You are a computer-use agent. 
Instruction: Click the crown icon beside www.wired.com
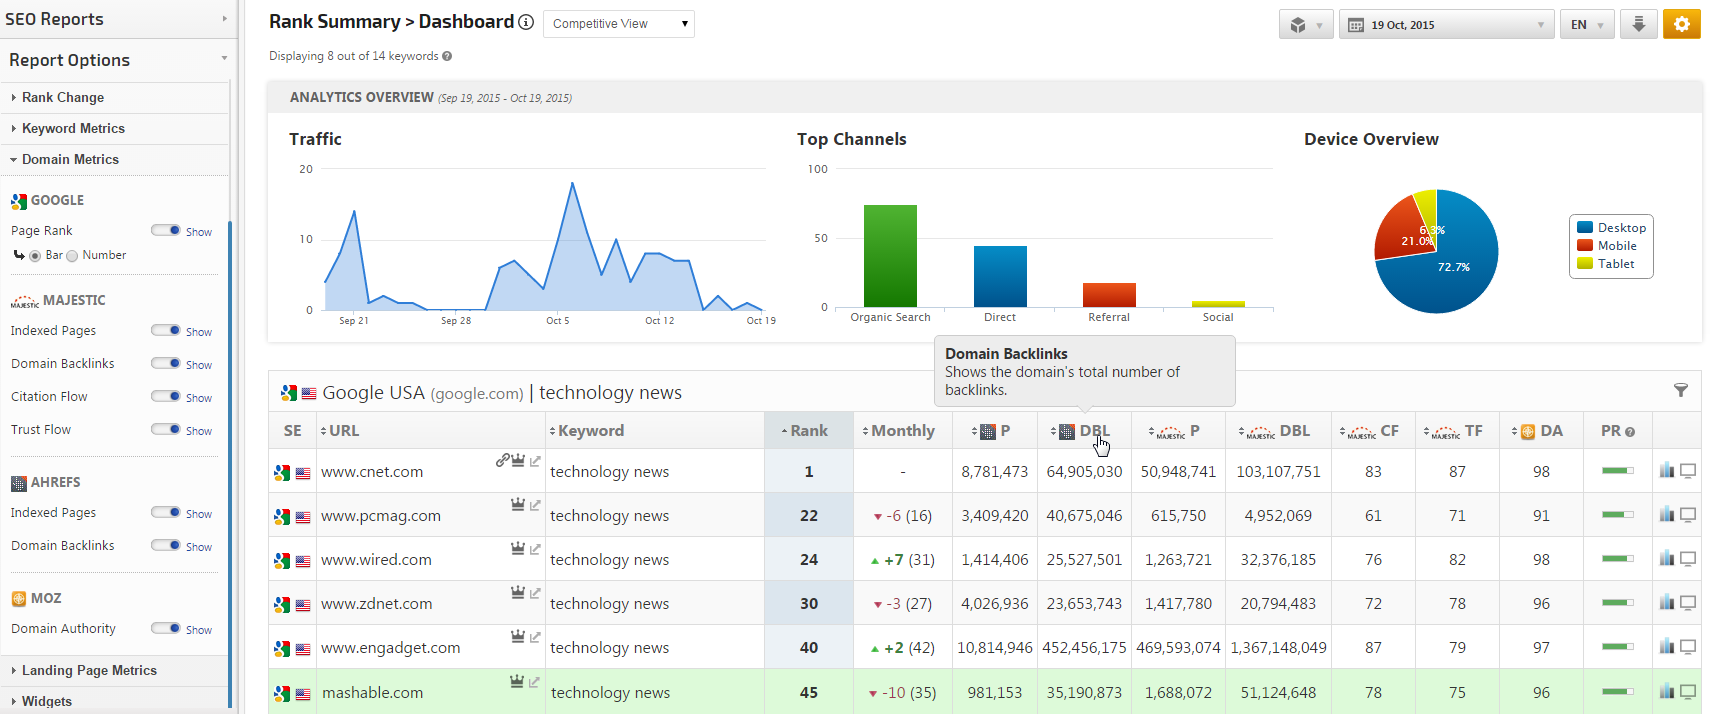pos(518,549)
